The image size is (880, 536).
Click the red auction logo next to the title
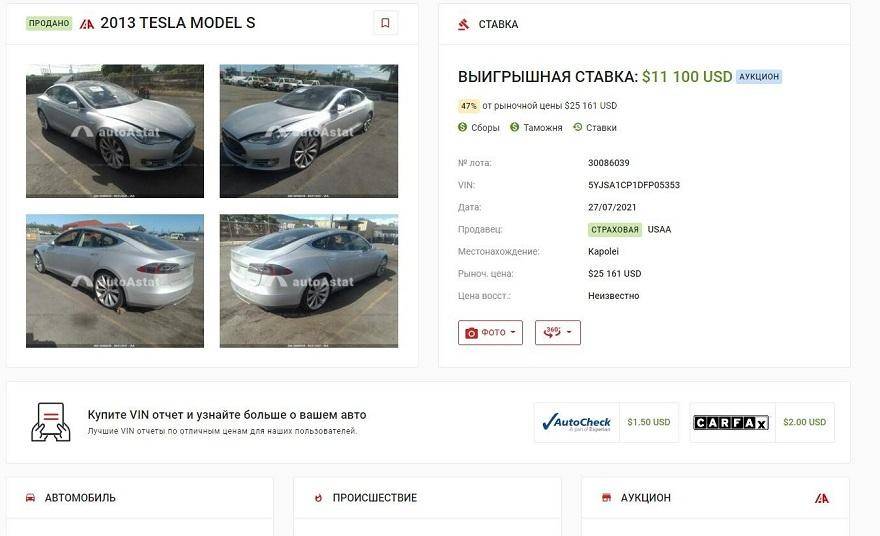point(87,23)
